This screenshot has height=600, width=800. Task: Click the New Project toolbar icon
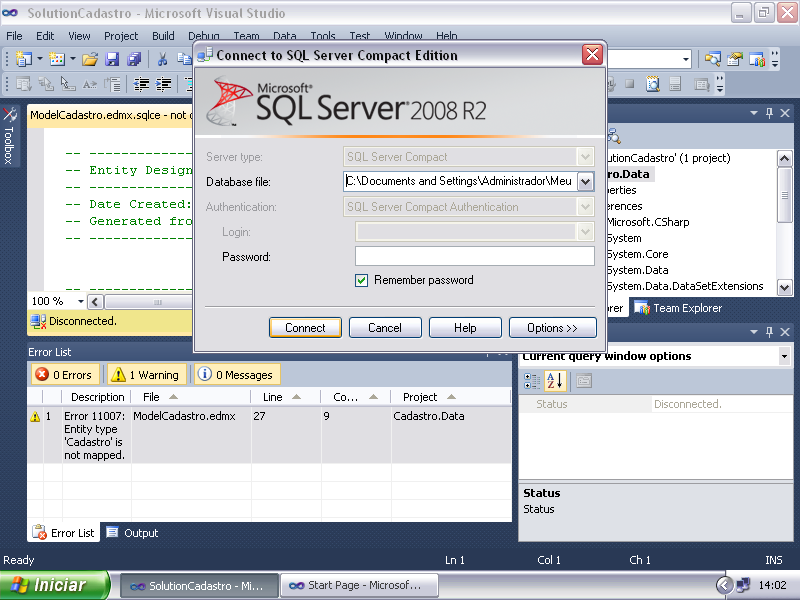pos(23,59)
